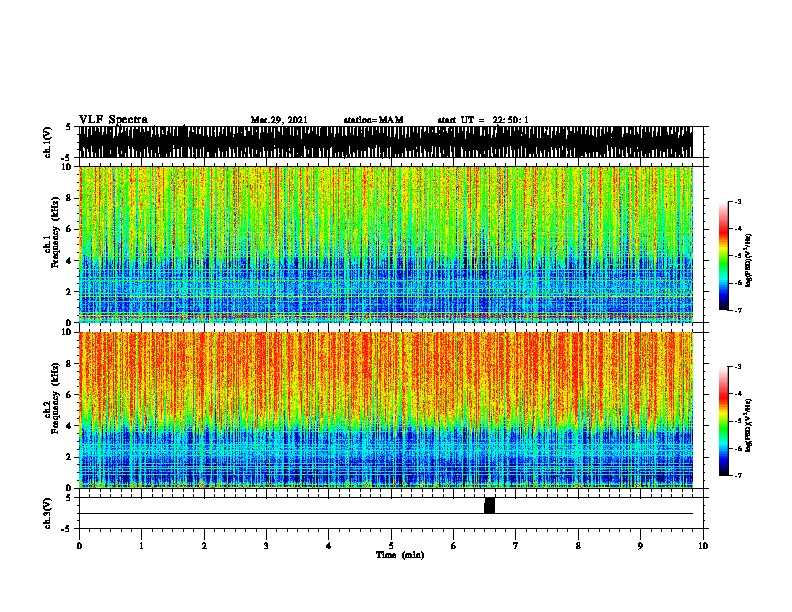The width and height of the screenshot is (792, 612).
Task: Click the log(PSD) label beside ch.1 color bar
Action: click(x=748, y=260)
